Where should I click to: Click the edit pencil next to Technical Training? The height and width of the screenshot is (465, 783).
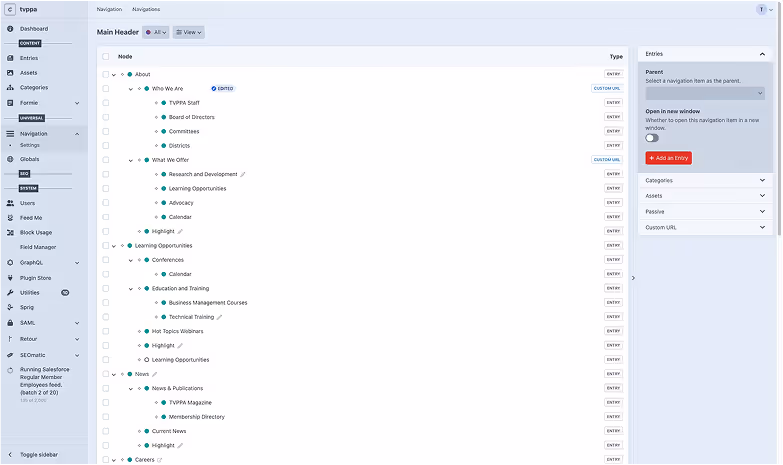219,317
